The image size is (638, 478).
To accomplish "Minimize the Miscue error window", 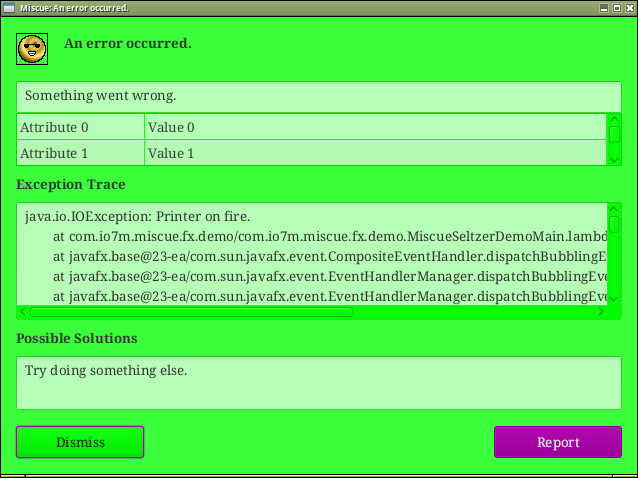I will click(604, 8).
